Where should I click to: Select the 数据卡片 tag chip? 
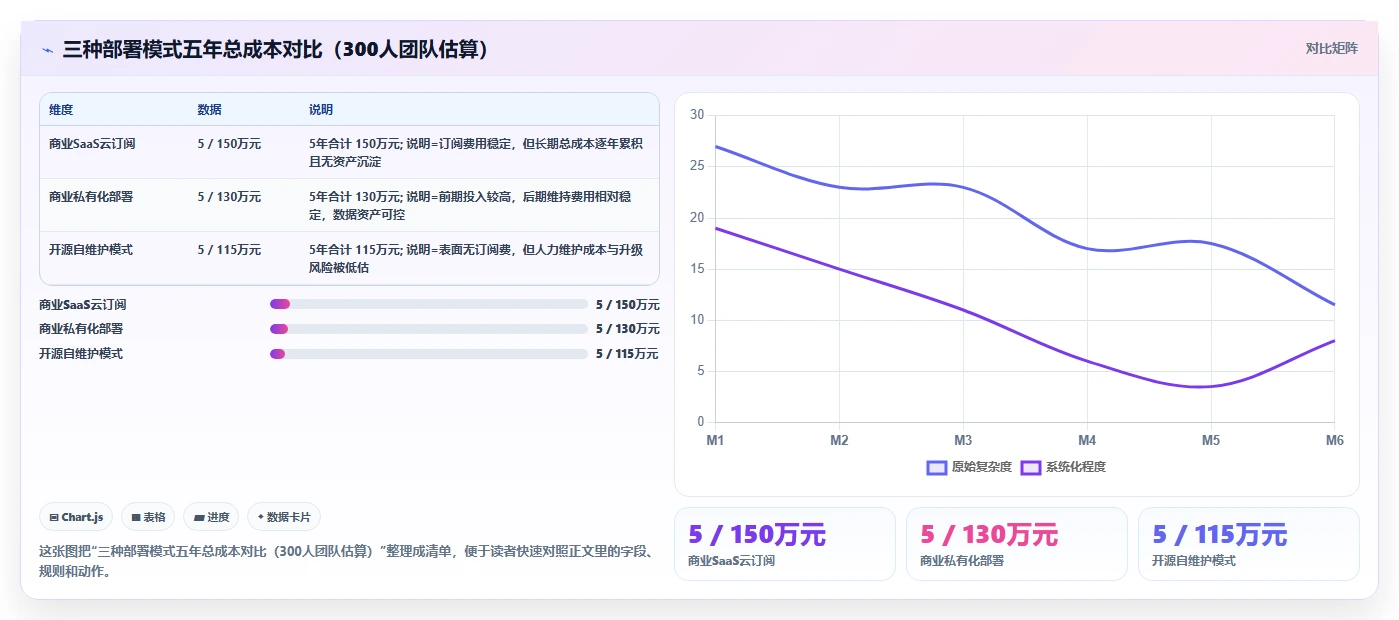tap(284, 517)
